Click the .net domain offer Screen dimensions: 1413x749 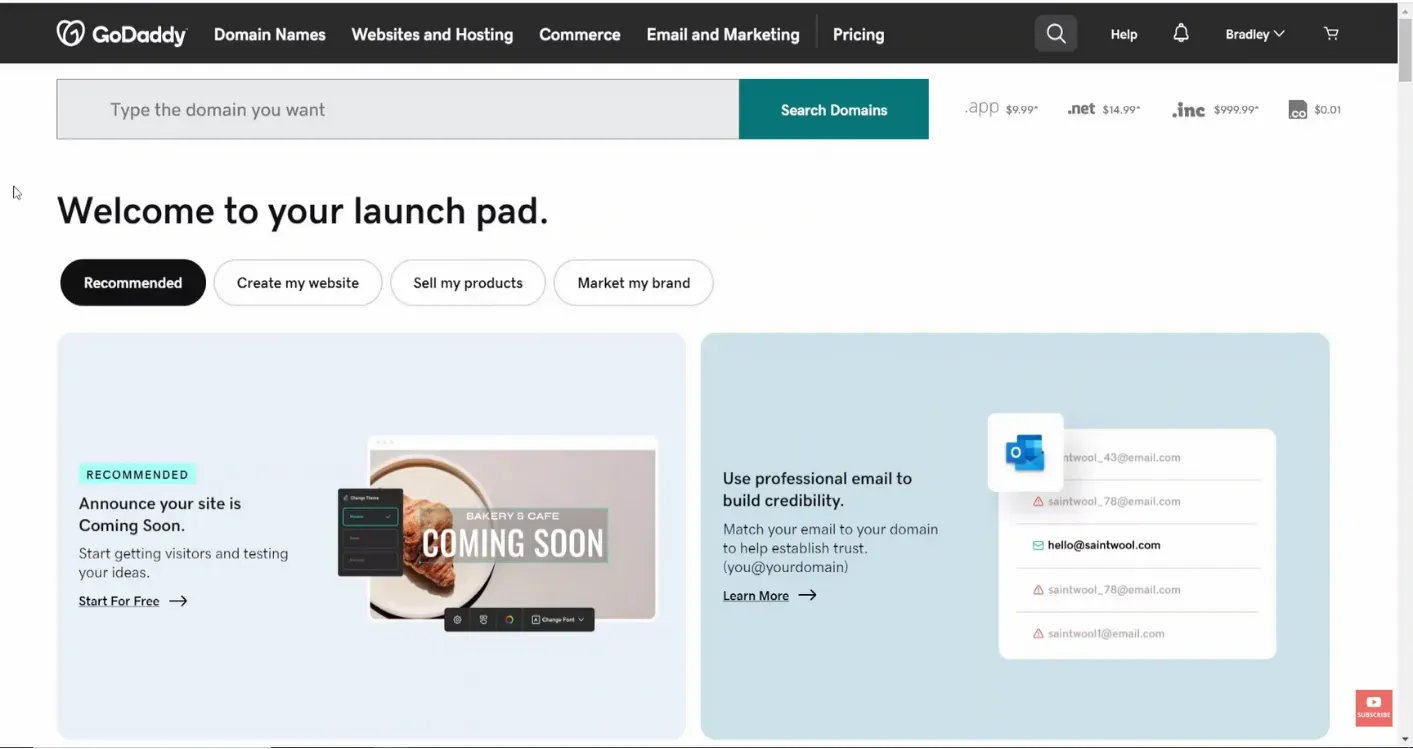[1103, 109]
